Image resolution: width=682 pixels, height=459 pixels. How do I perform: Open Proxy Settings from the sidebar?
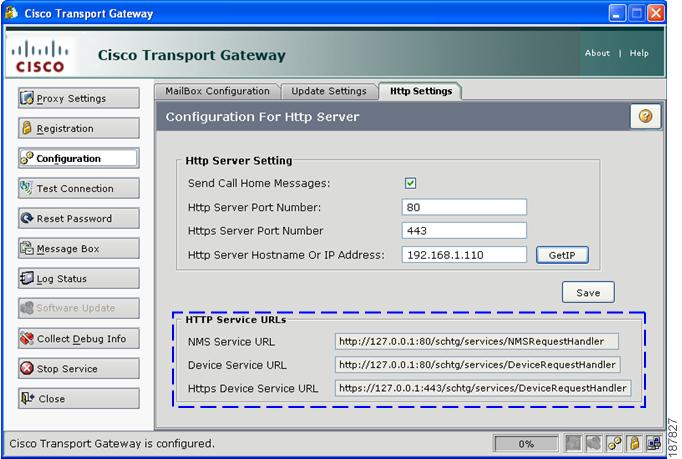[79, 98]
